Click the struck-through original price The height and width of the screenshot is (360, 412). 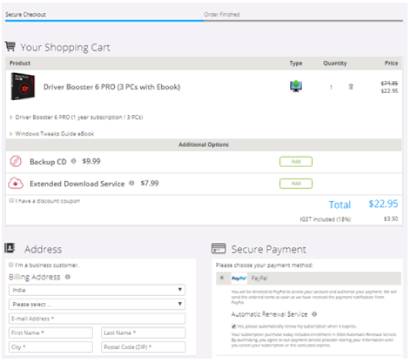point(389,83)
